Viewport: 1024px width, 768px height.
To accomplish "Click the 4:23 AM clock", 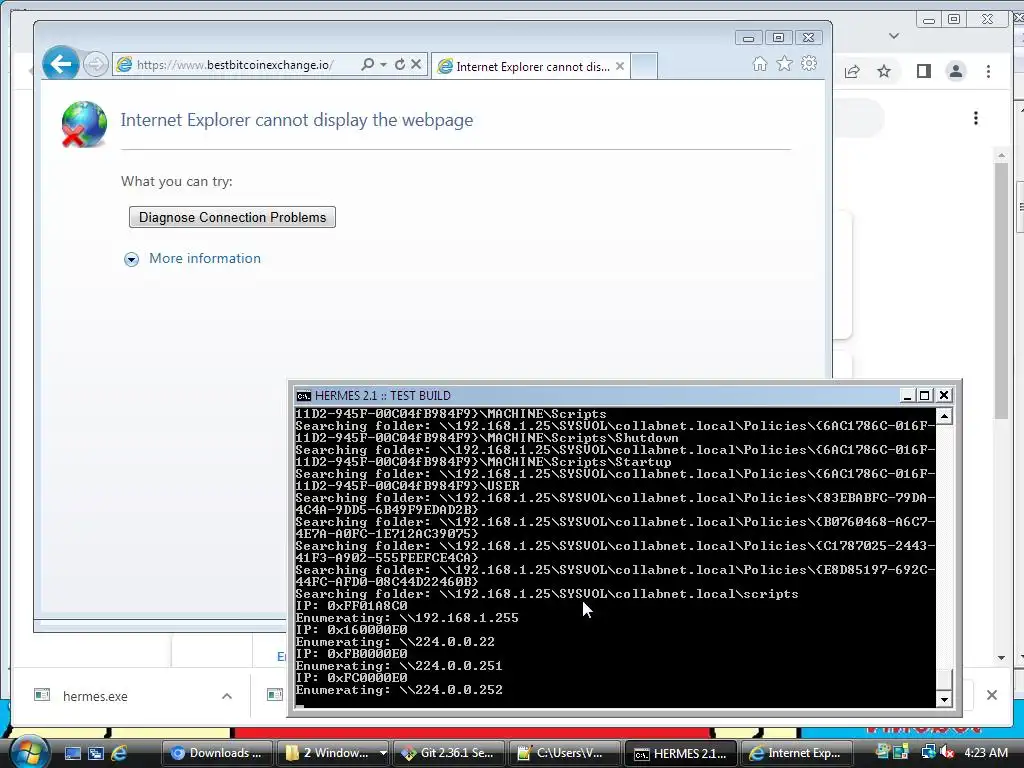I will tap(985, 752).
